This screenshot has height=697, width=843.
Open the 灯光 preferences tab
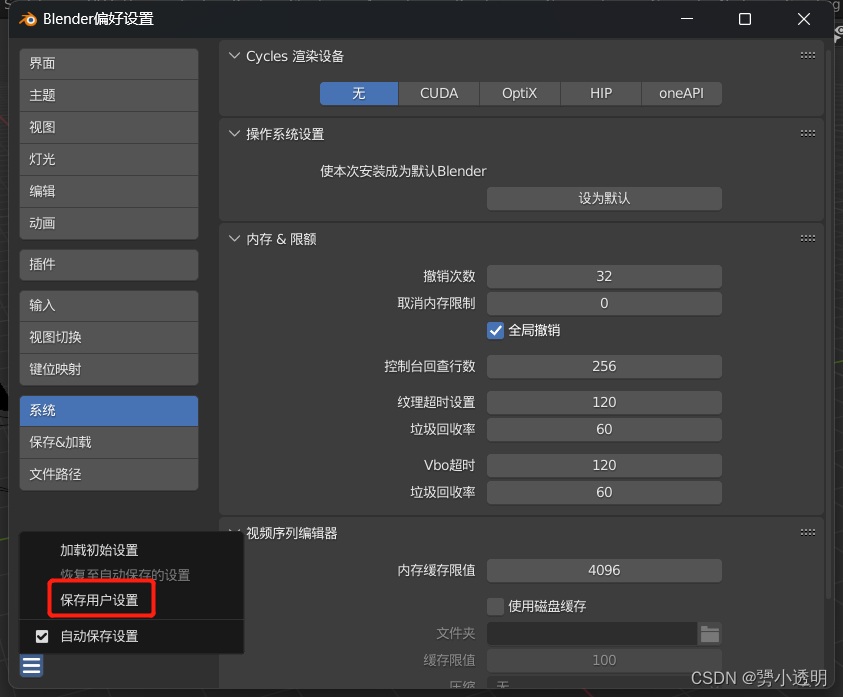point(109,160)
